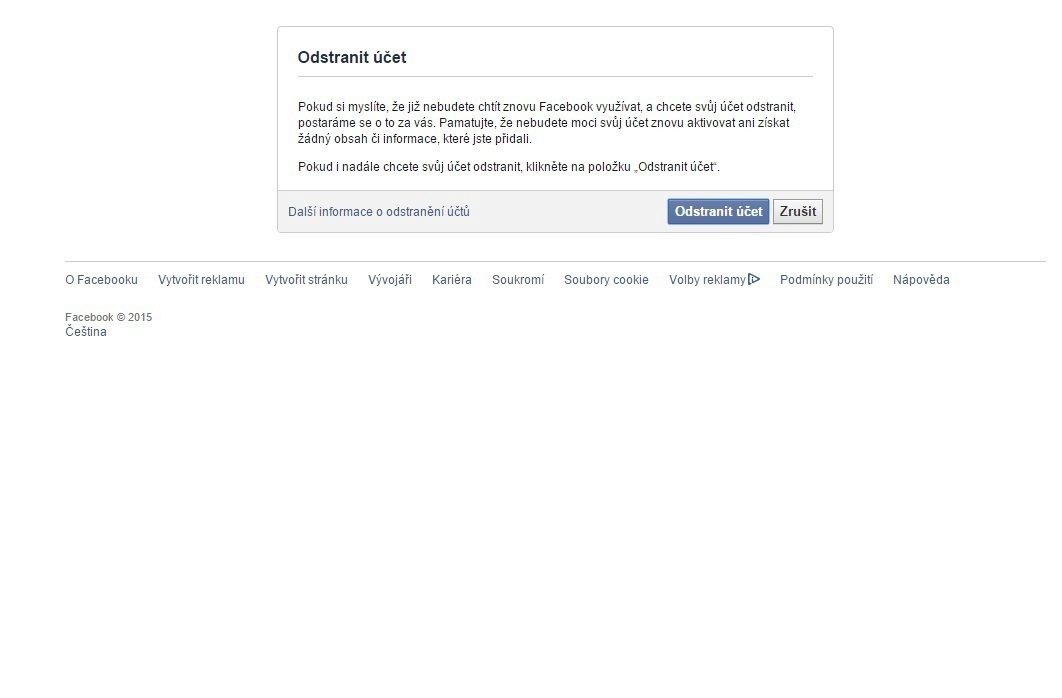
Task: Click the paragraph starting Pokud i nadále
Action: (509, 167)
